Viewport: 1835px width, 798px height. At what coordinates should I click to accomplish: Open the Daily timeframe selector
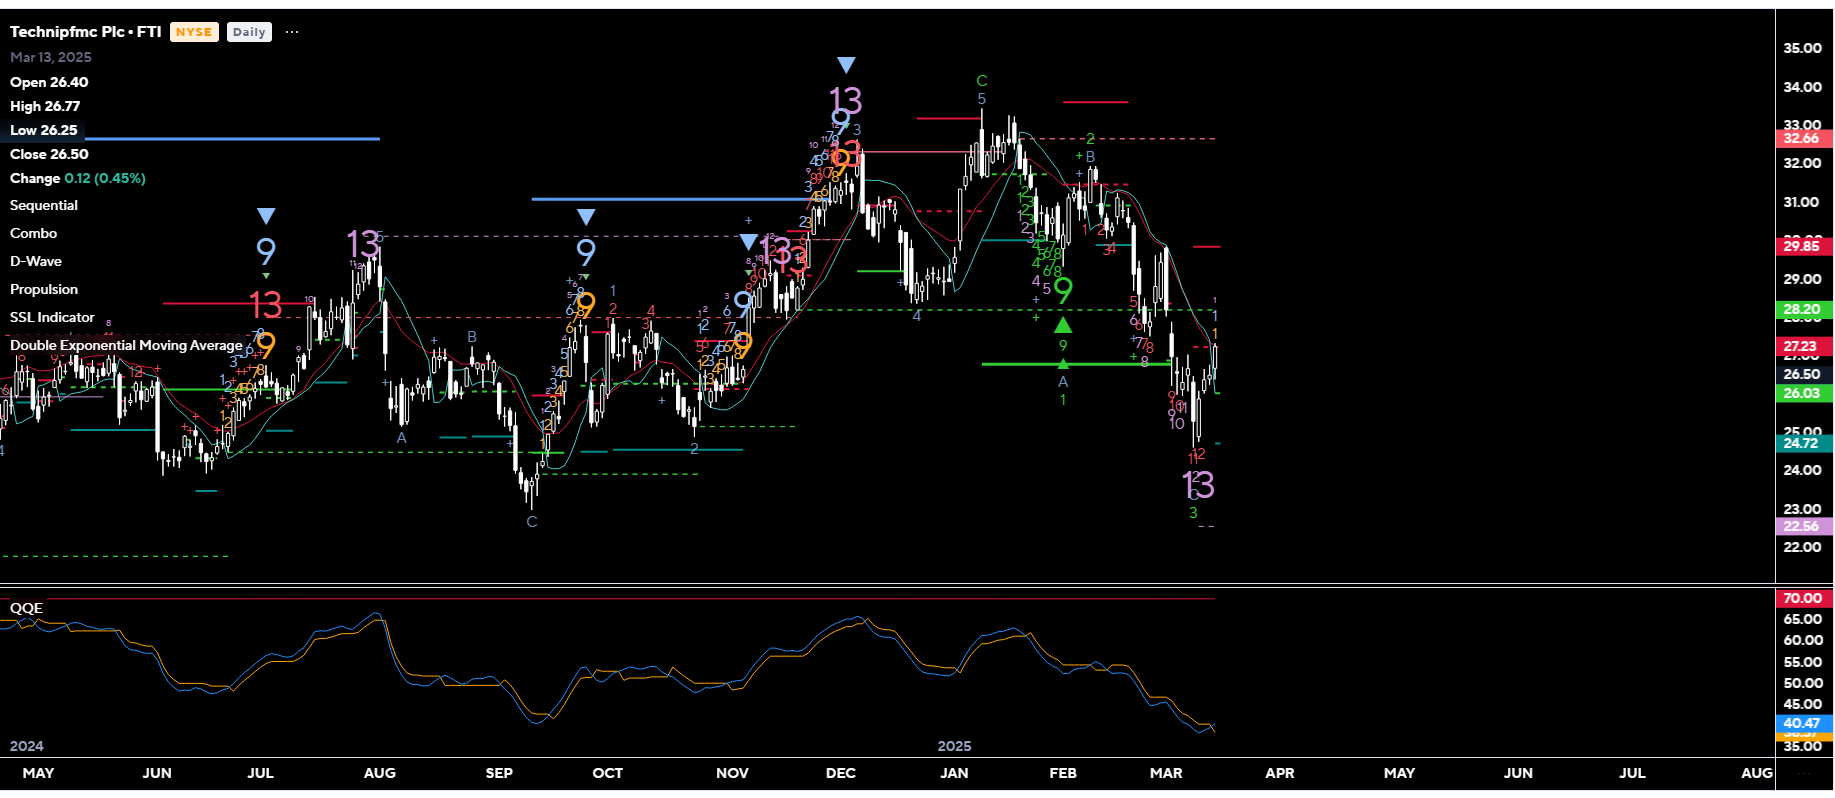pos(249,32)
